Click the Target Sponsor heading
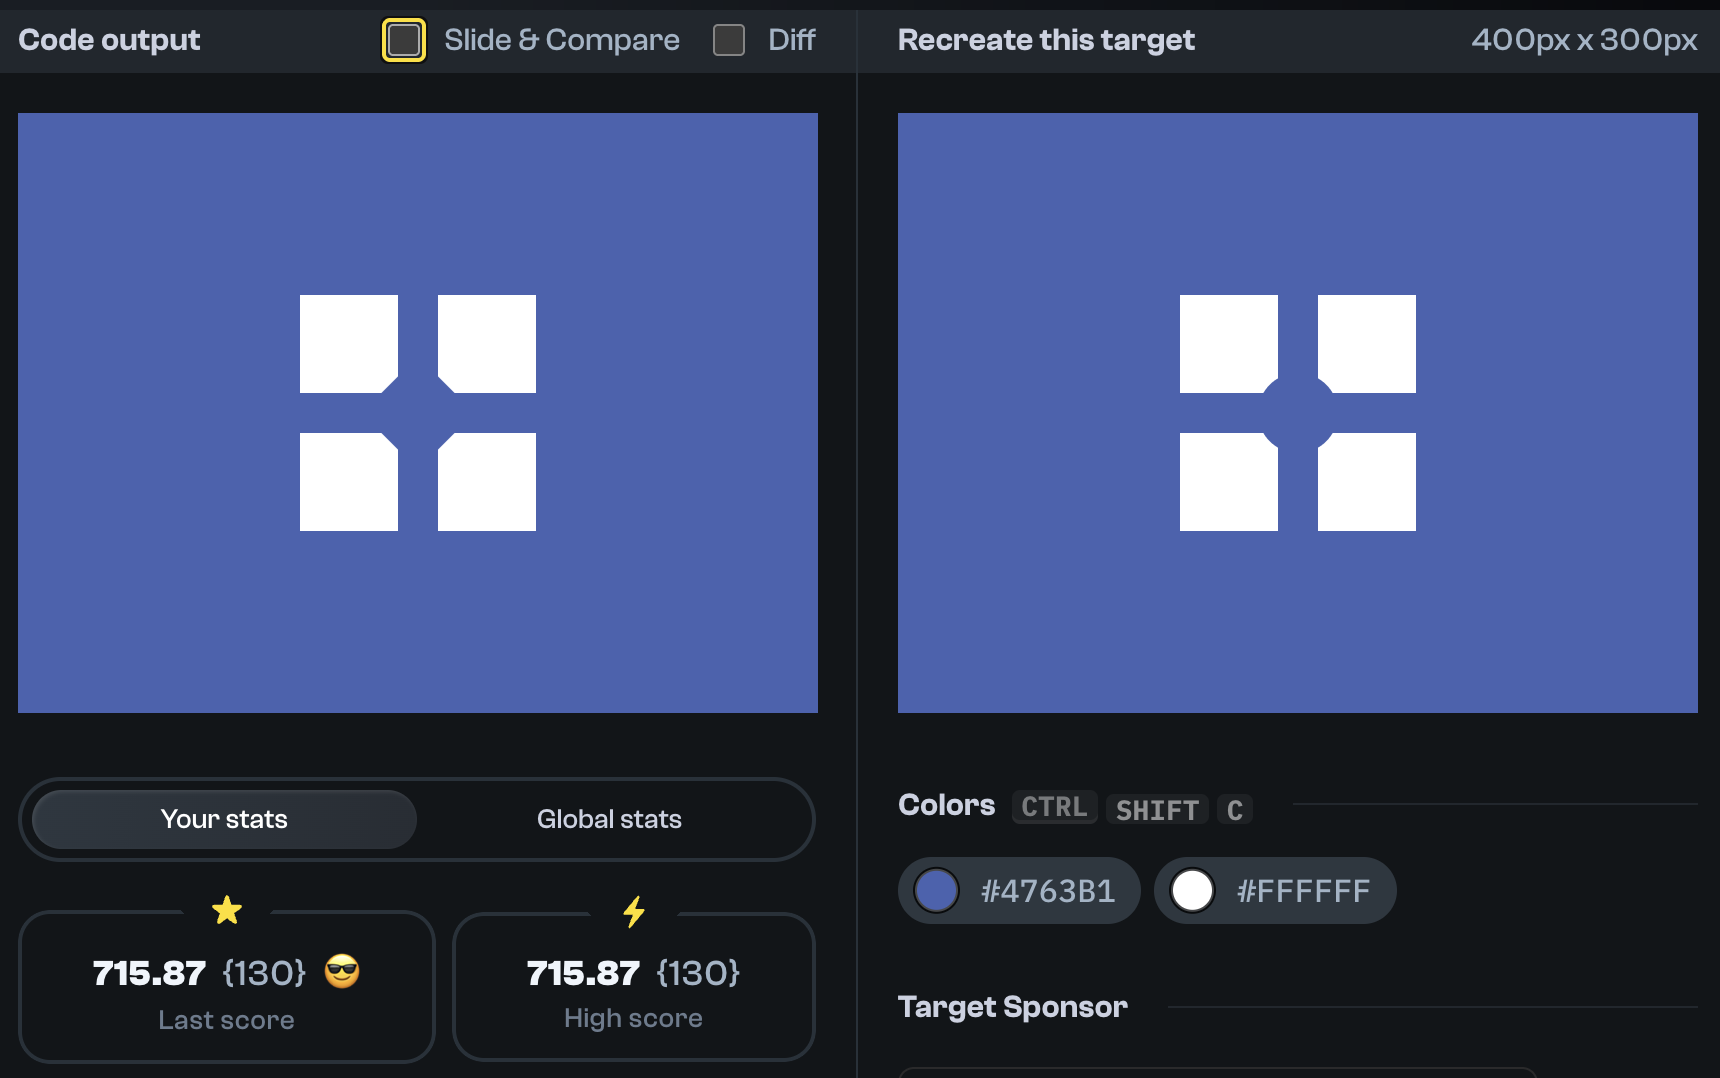This screenshot has height=1078, width=1720. click(1012, 1006)
